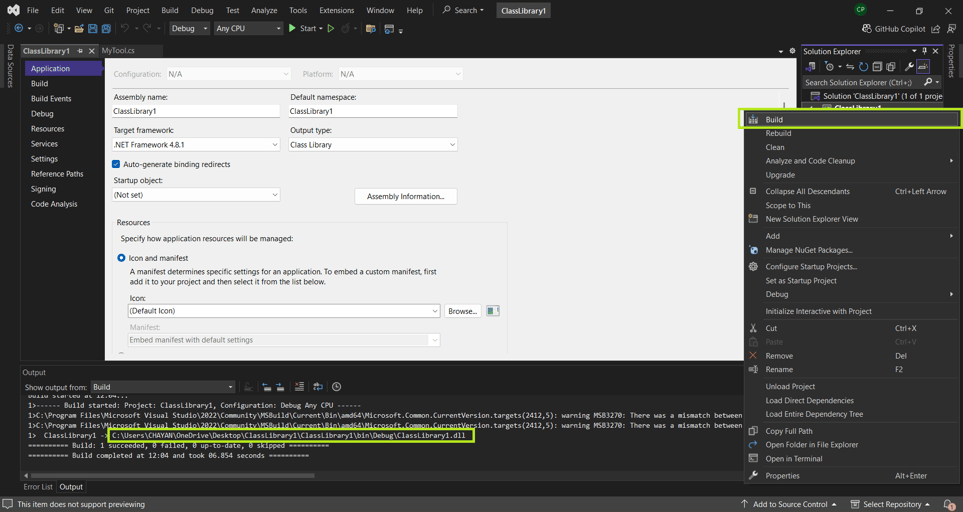The height and width of the screenshot is (512, 963).
Task: Click Show All Files icon in Solution Explorer
Action: (891, 66)
